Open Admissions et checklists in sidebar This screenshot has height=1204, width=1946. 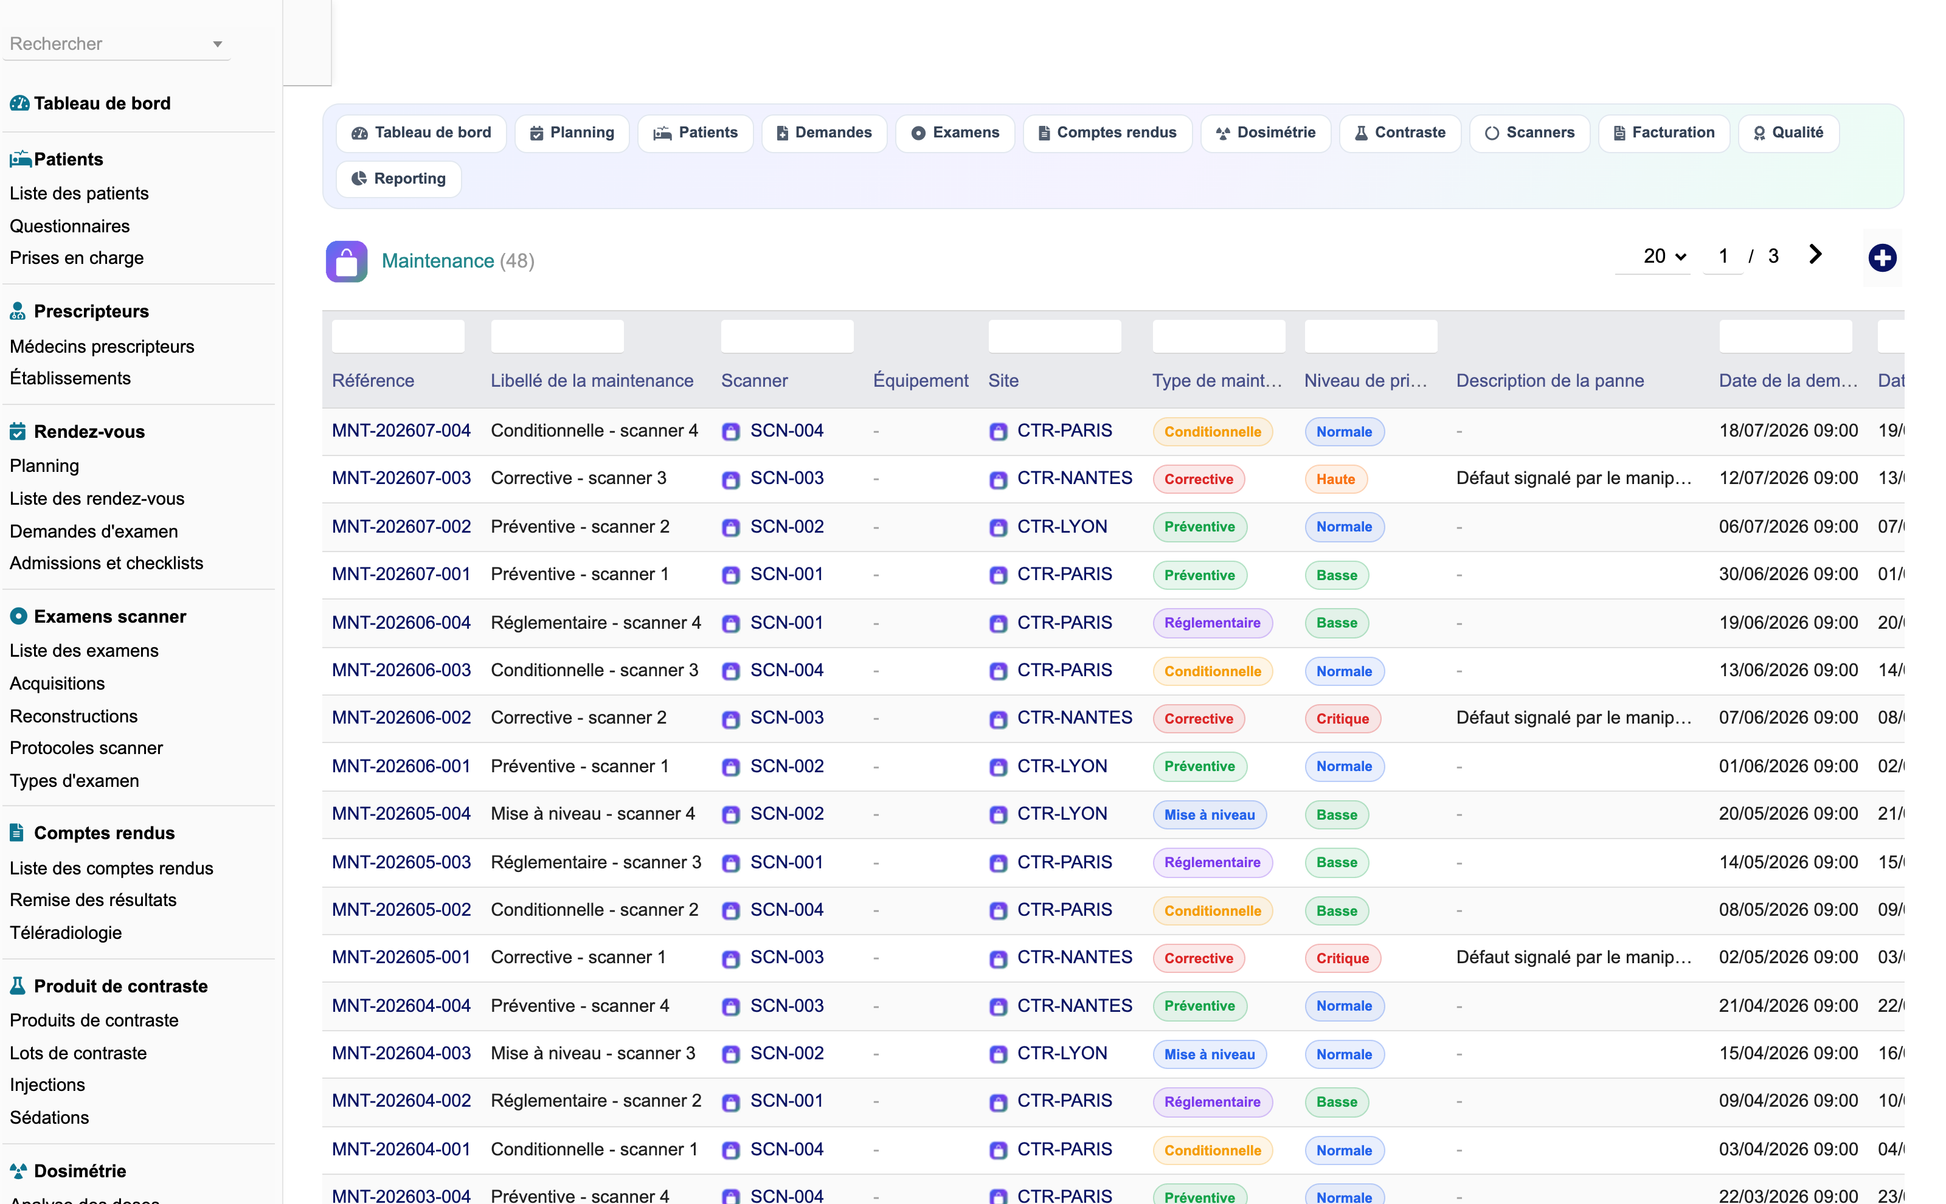106,563
